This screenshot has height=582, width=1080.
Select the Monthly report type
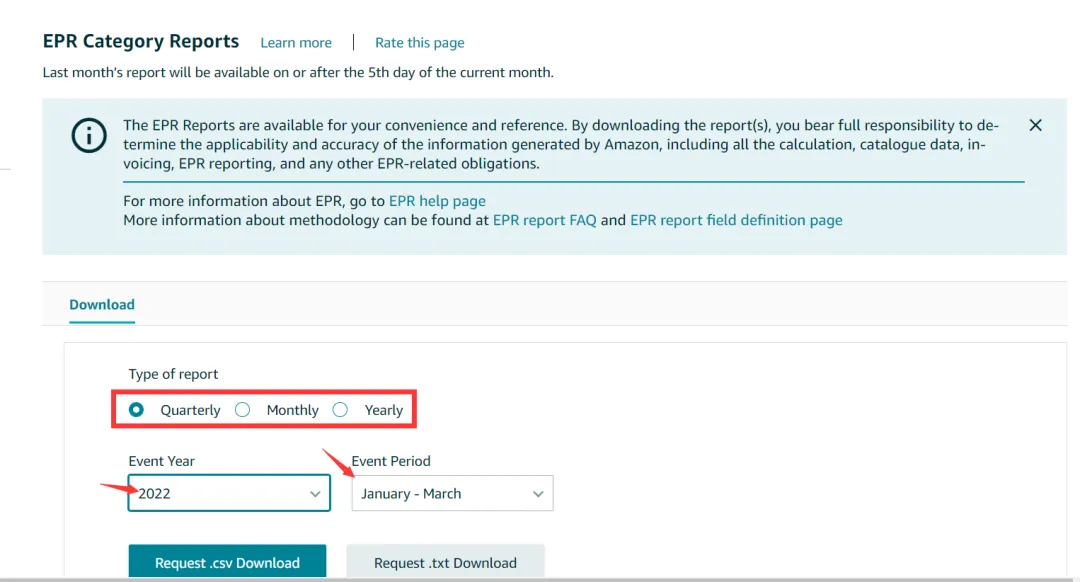pyautogui.click(x=242, y=410)
